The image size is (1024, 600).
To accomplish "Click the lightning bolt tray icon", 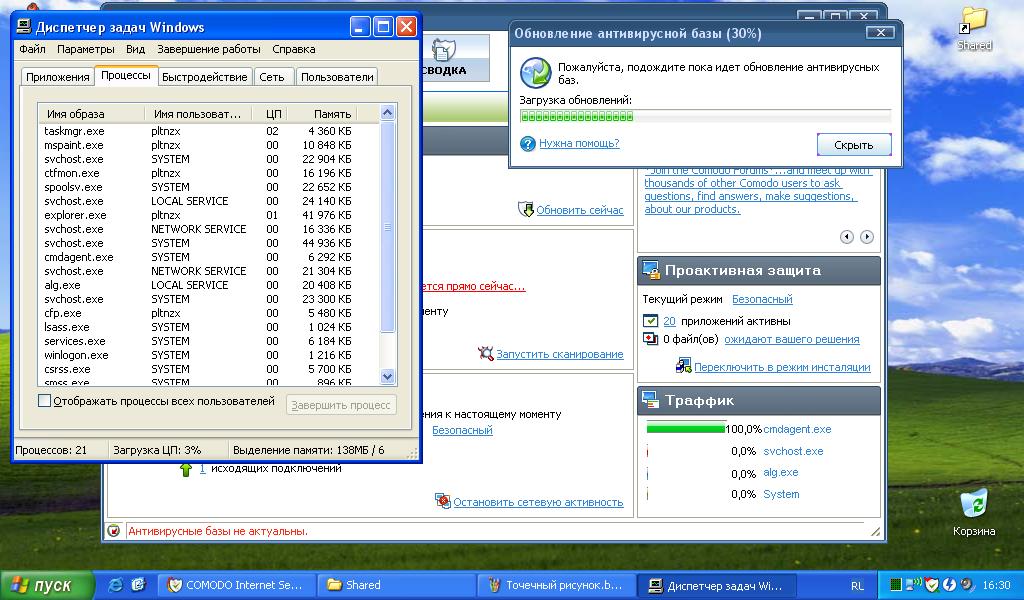I will (950, 585).
